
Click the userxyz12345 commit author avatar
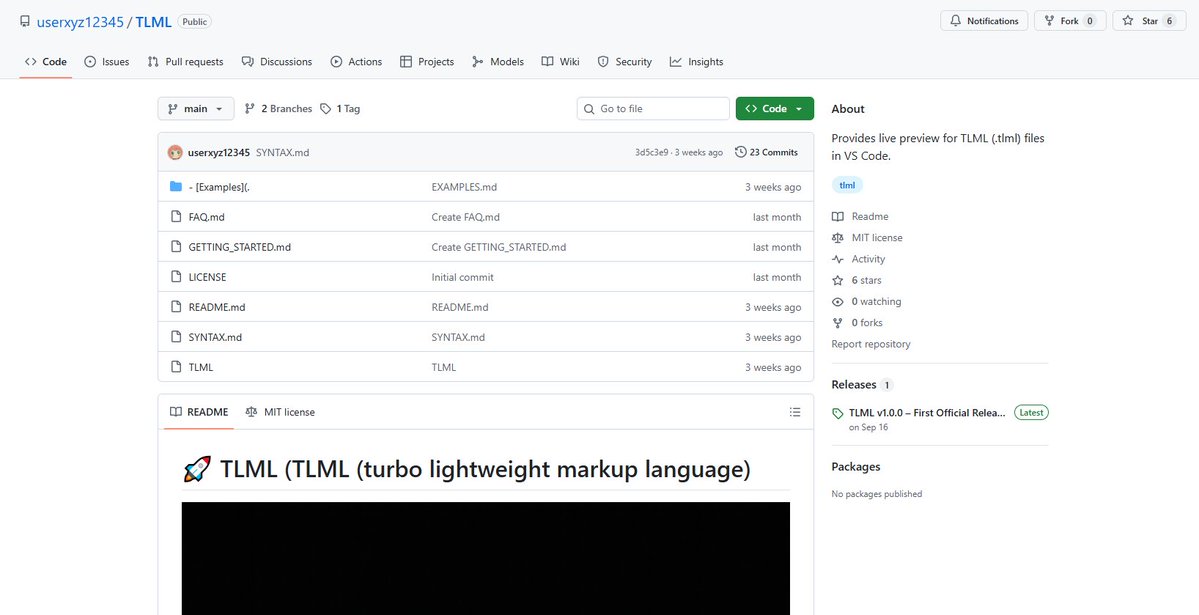[175, 152]
